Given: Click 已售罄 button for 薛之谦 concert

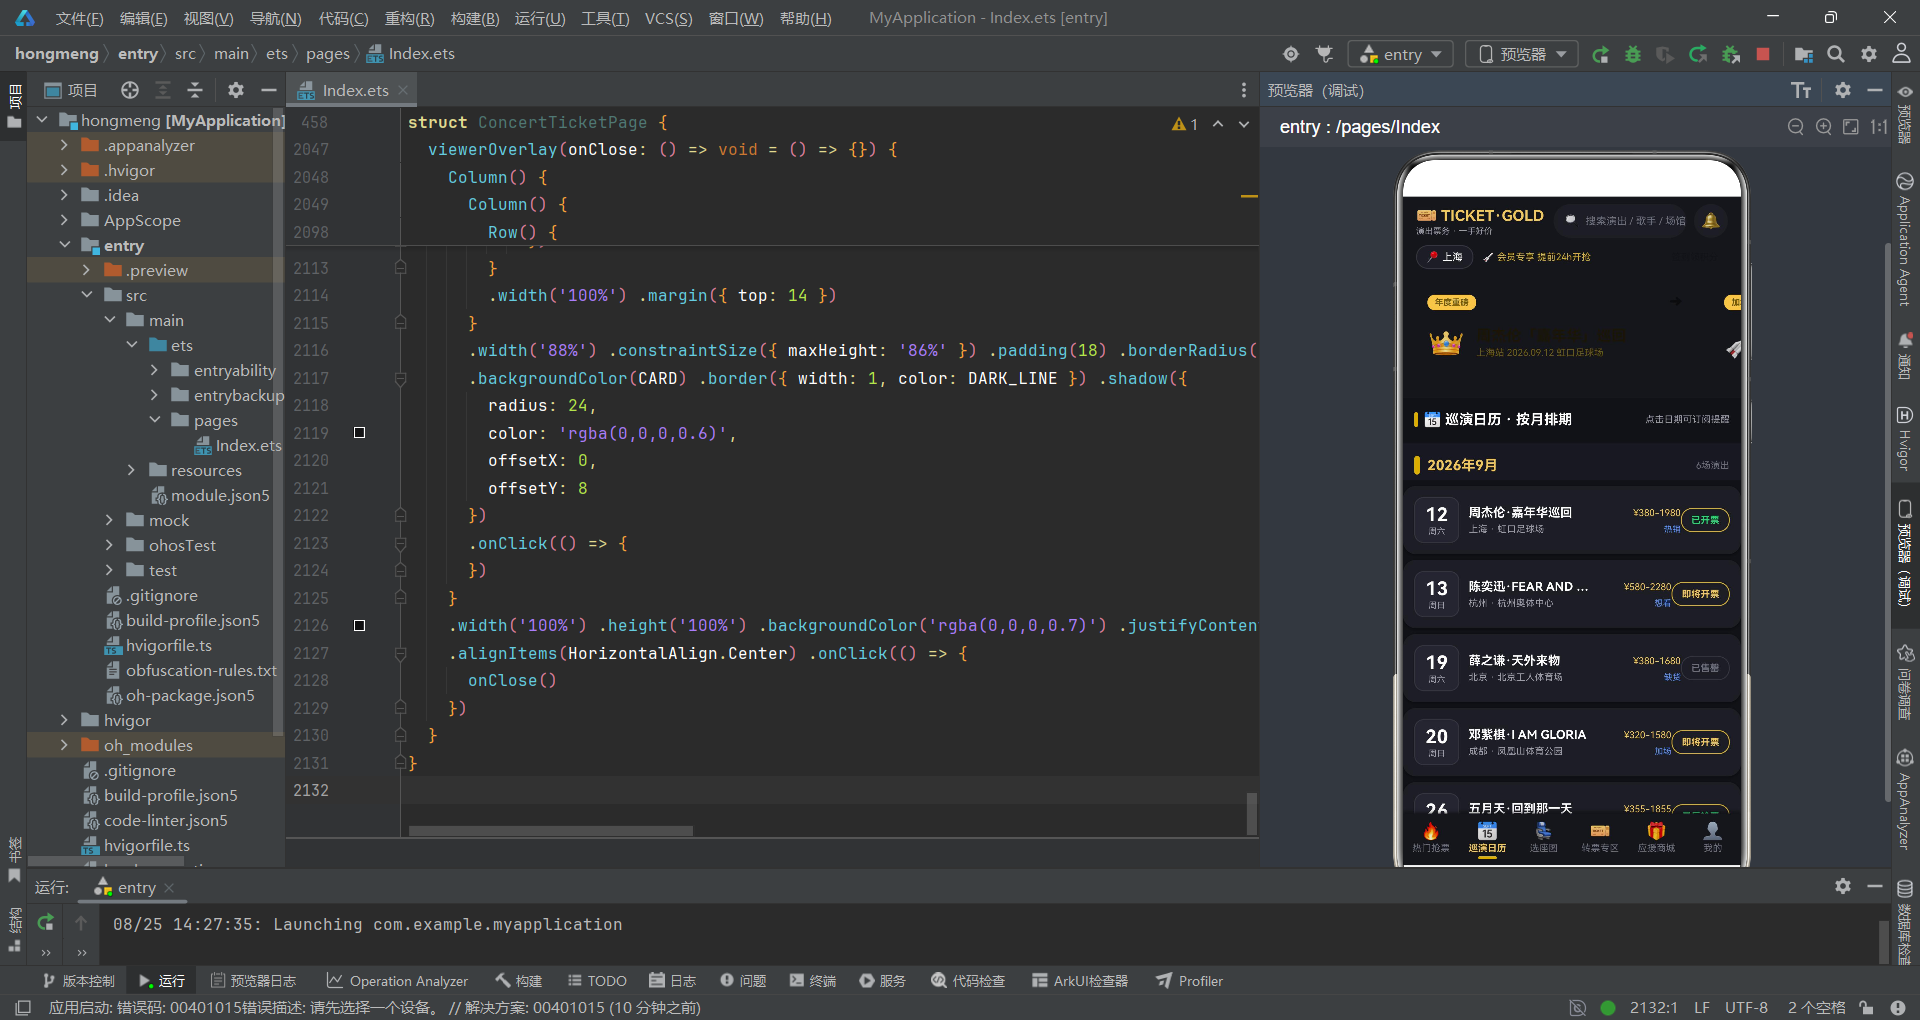Looking at the screenshot, I should [1705, 668].
